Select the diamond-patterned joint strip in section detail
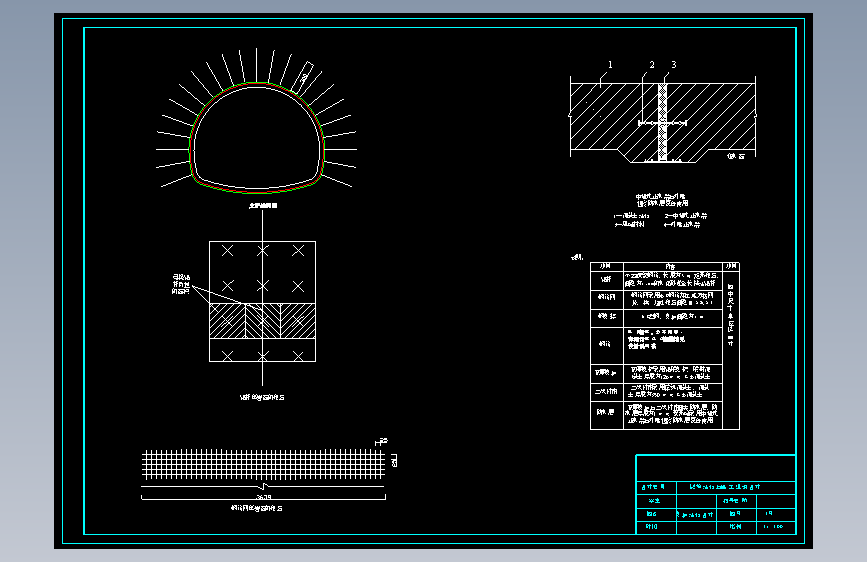 [662, 123]
